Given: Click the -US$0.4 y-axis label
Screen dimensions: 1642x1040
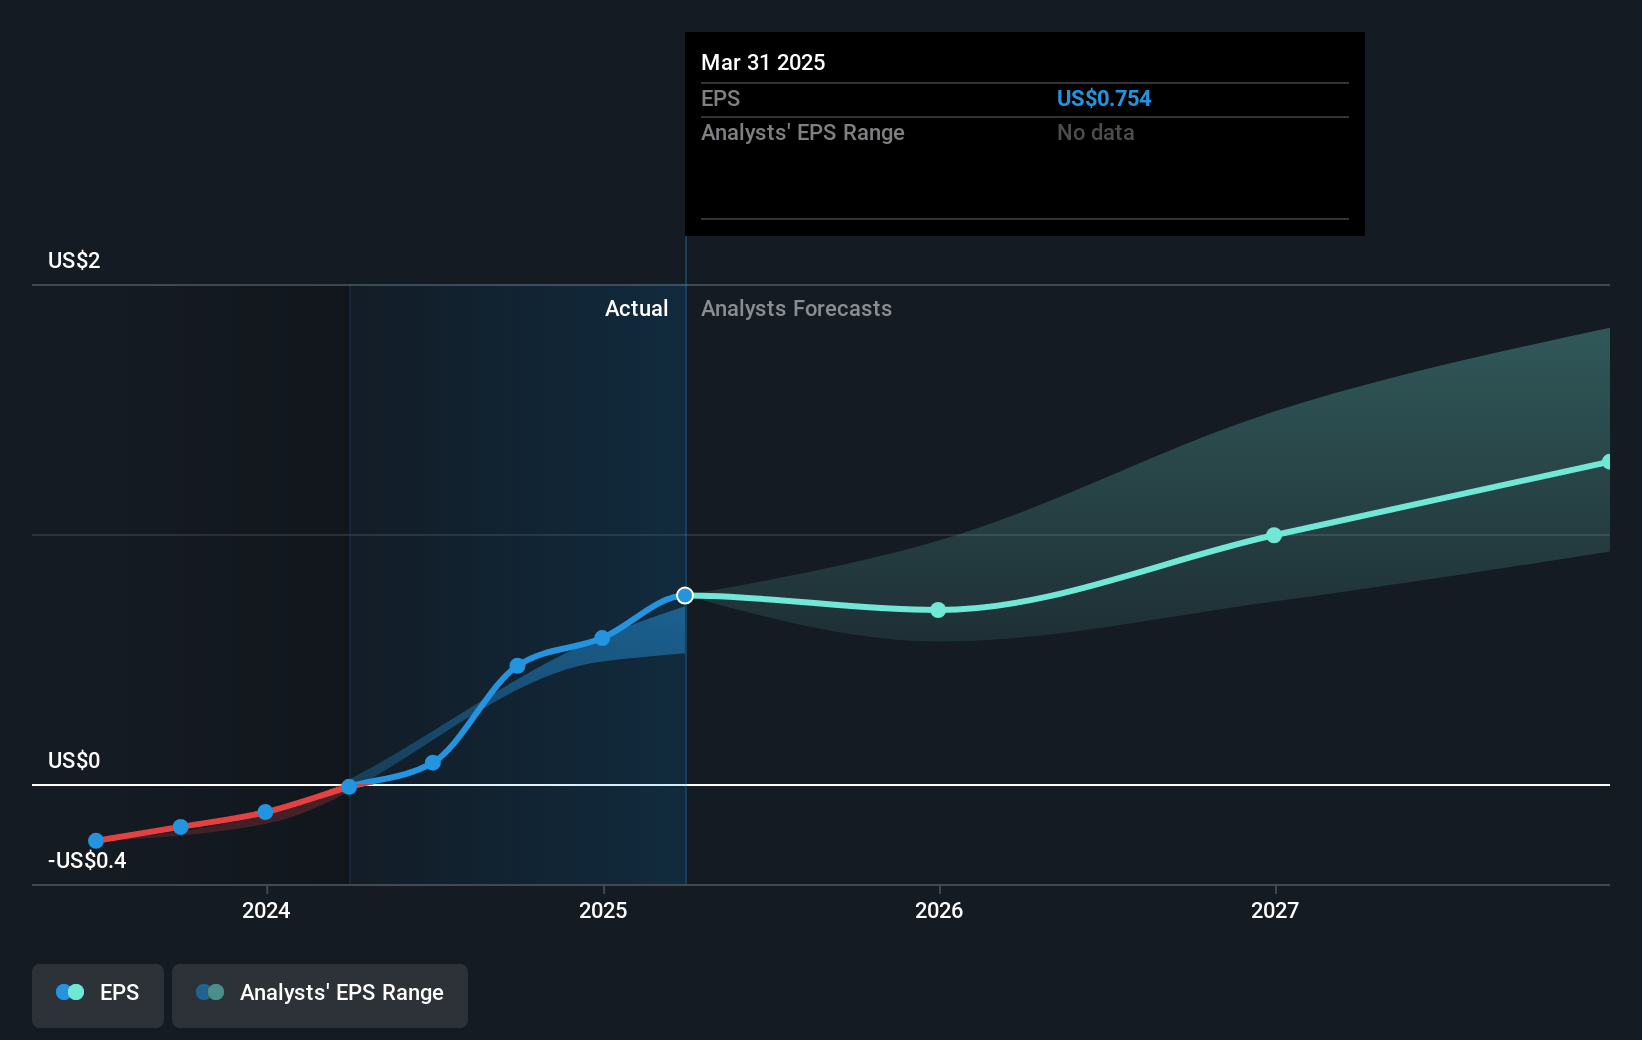Looking at the screenshot, I should point(87,860).
